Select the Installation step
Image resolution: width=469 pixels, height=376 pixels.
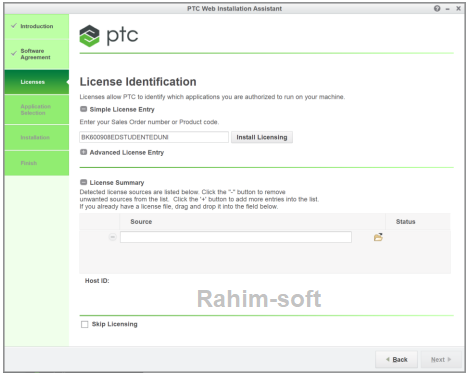click(x=37, y=137)
